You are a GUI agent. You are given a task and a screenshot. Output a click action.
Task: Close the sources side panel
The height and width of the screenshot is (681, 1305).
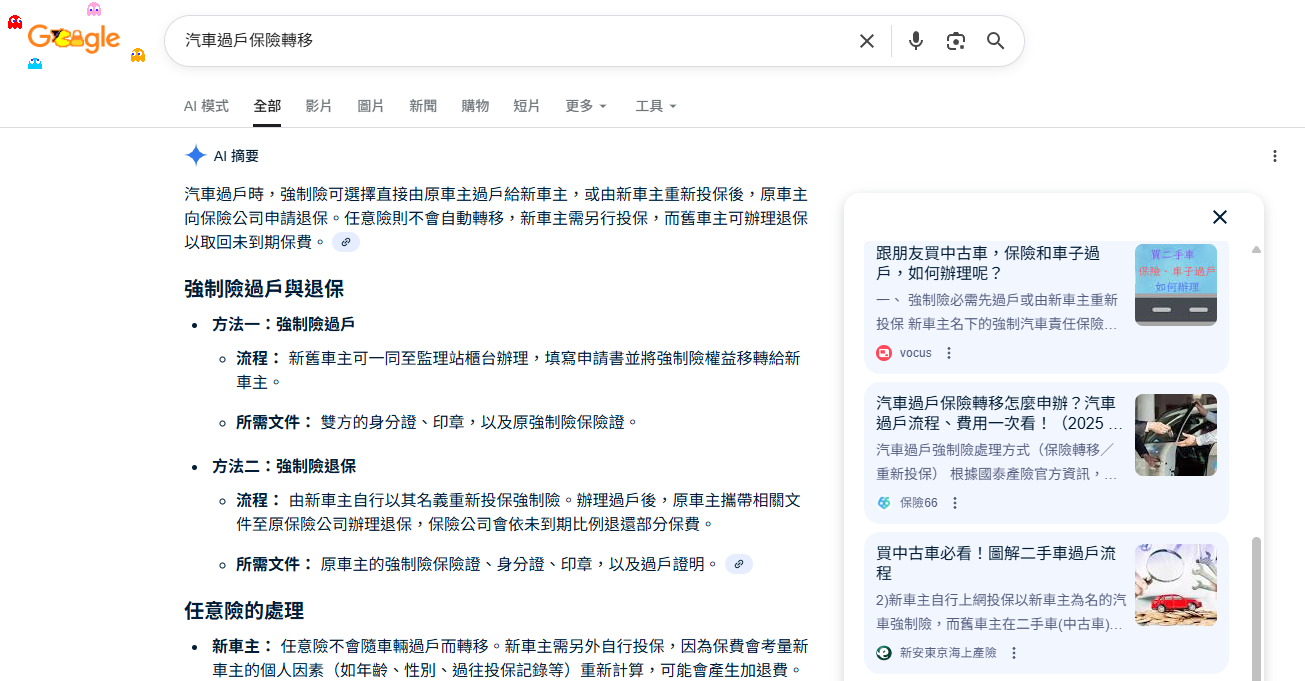1219,217
